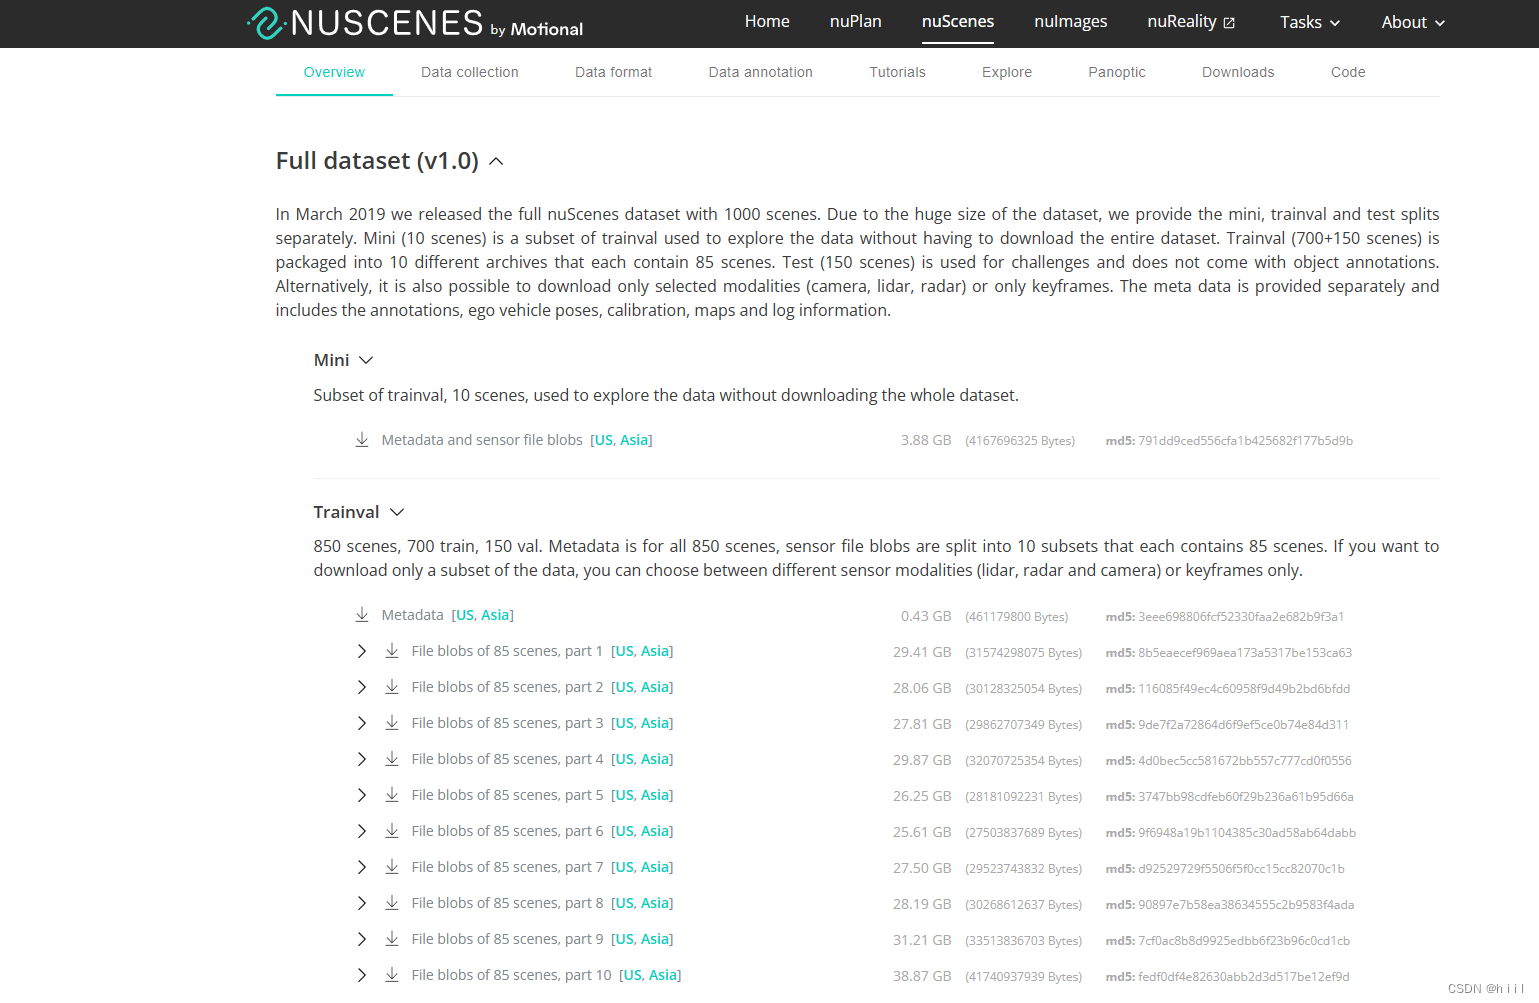This screenshot has width=1539, height=1003.
Task: Go to Home in top navigation
Action: [767, 21]
